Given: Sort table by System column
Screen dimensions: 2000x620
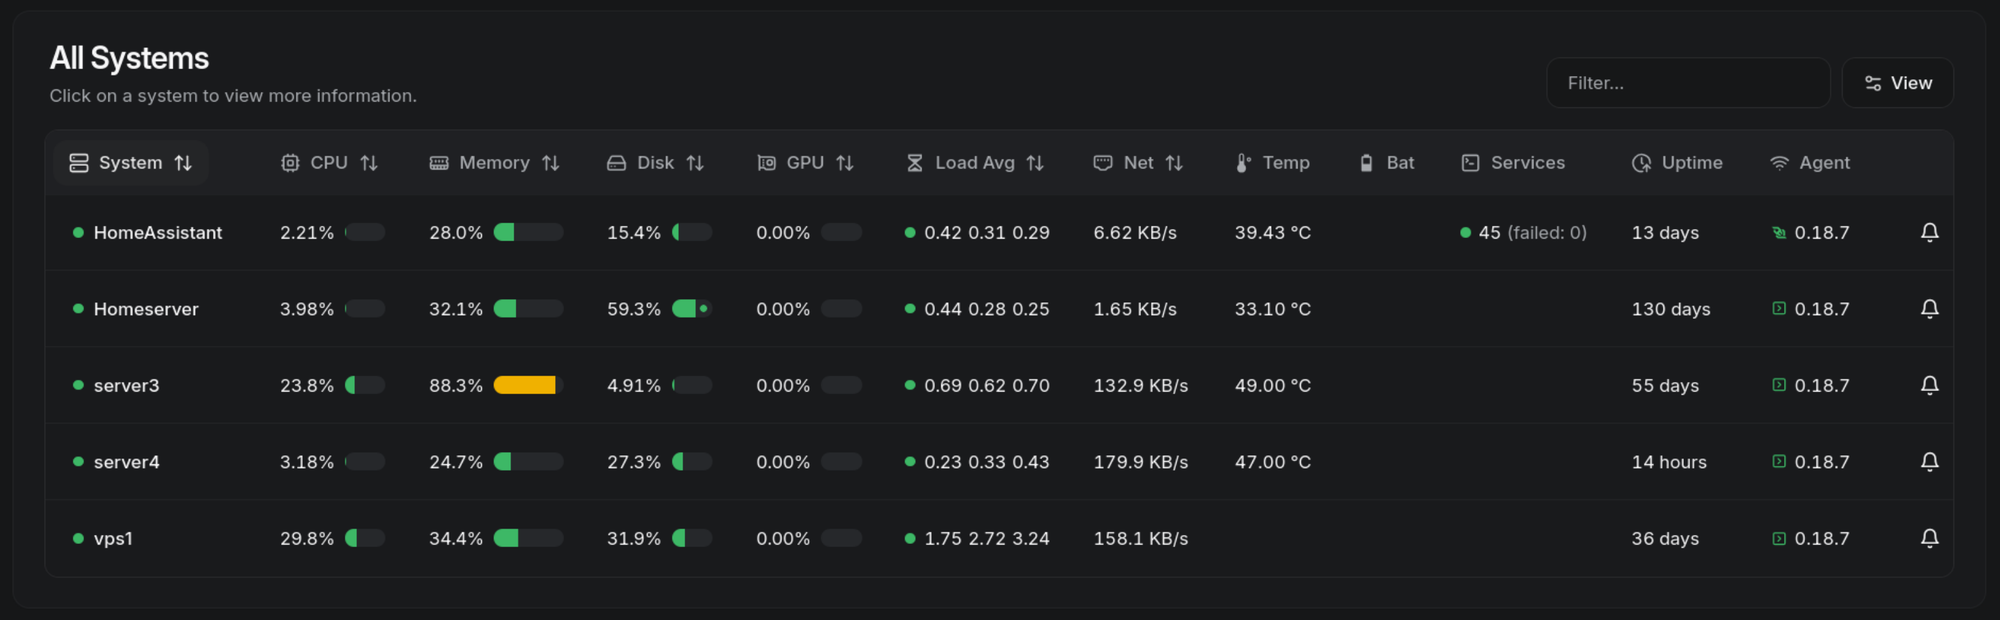Looking at the screenshot, I should point(131,163).
